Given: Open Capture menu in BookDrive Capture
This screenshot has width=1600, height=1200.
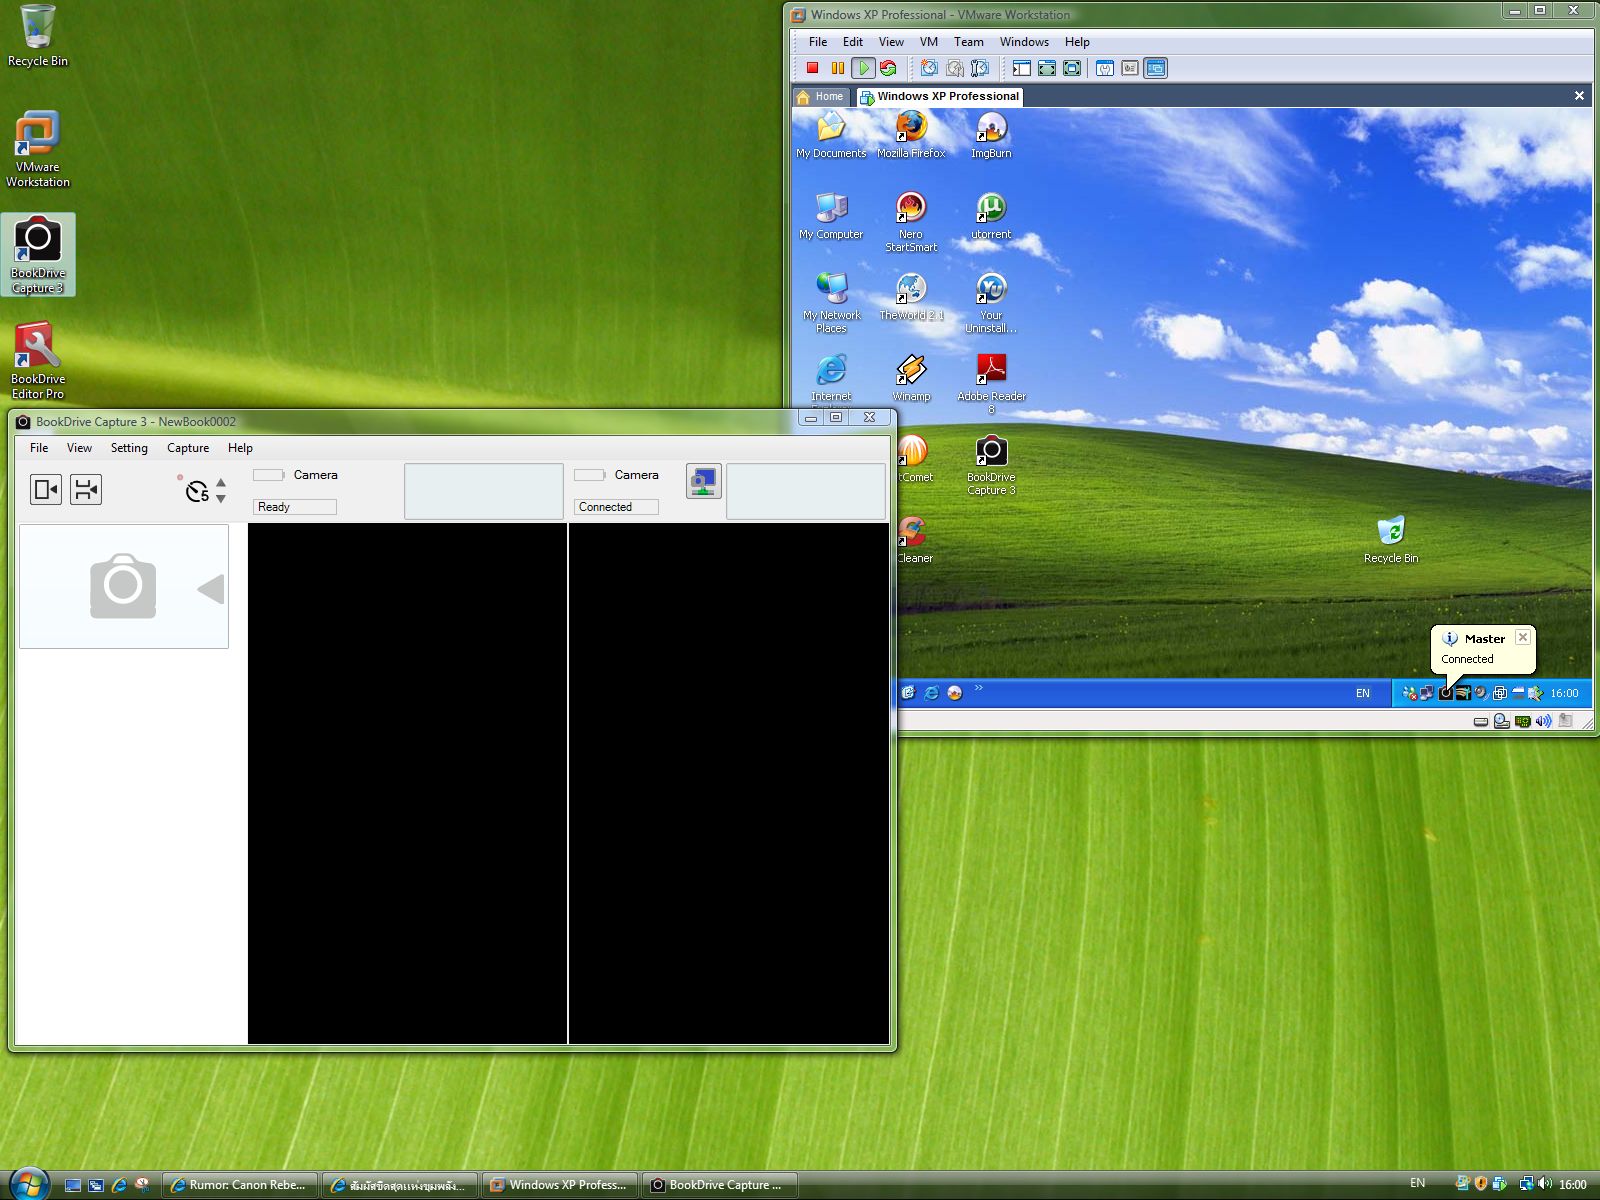Looking at the screenshot, I should pos(188,448).
